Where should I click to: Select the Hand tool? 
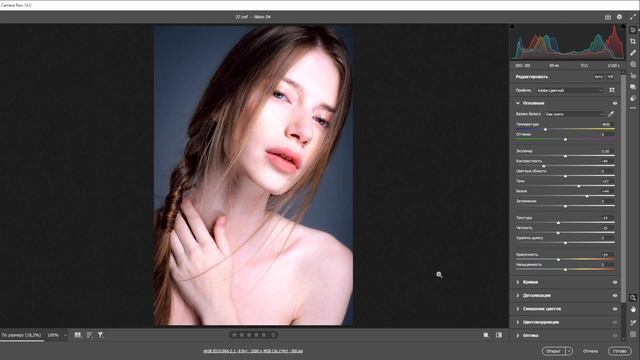[633, 310]
